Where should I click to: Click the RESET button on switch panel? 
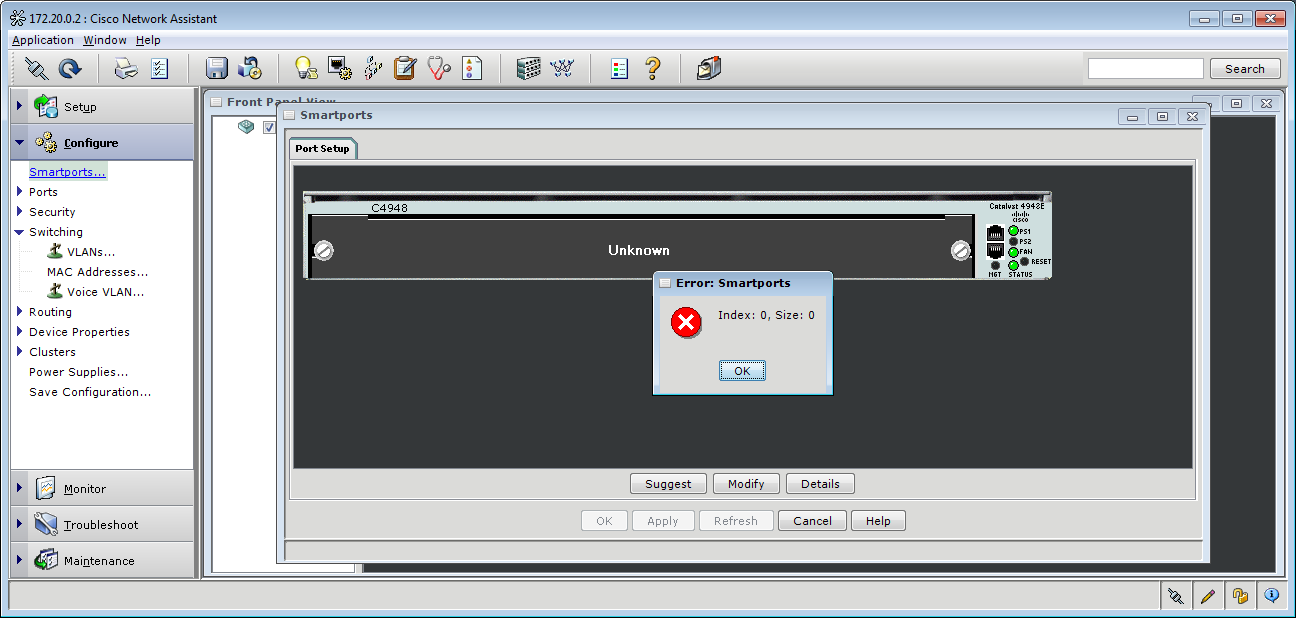(1025, 262)
